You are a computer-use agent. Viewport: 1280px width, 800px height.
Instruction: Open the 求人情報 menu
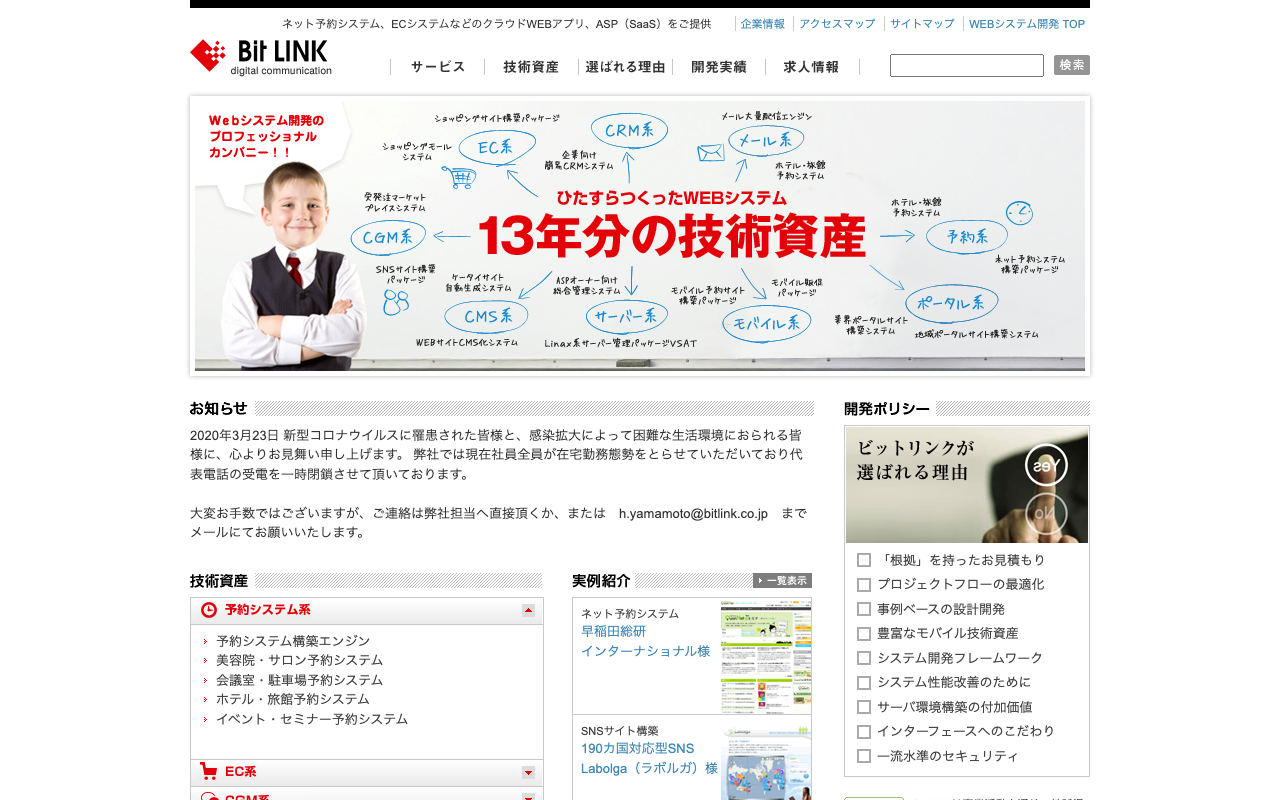812,67
